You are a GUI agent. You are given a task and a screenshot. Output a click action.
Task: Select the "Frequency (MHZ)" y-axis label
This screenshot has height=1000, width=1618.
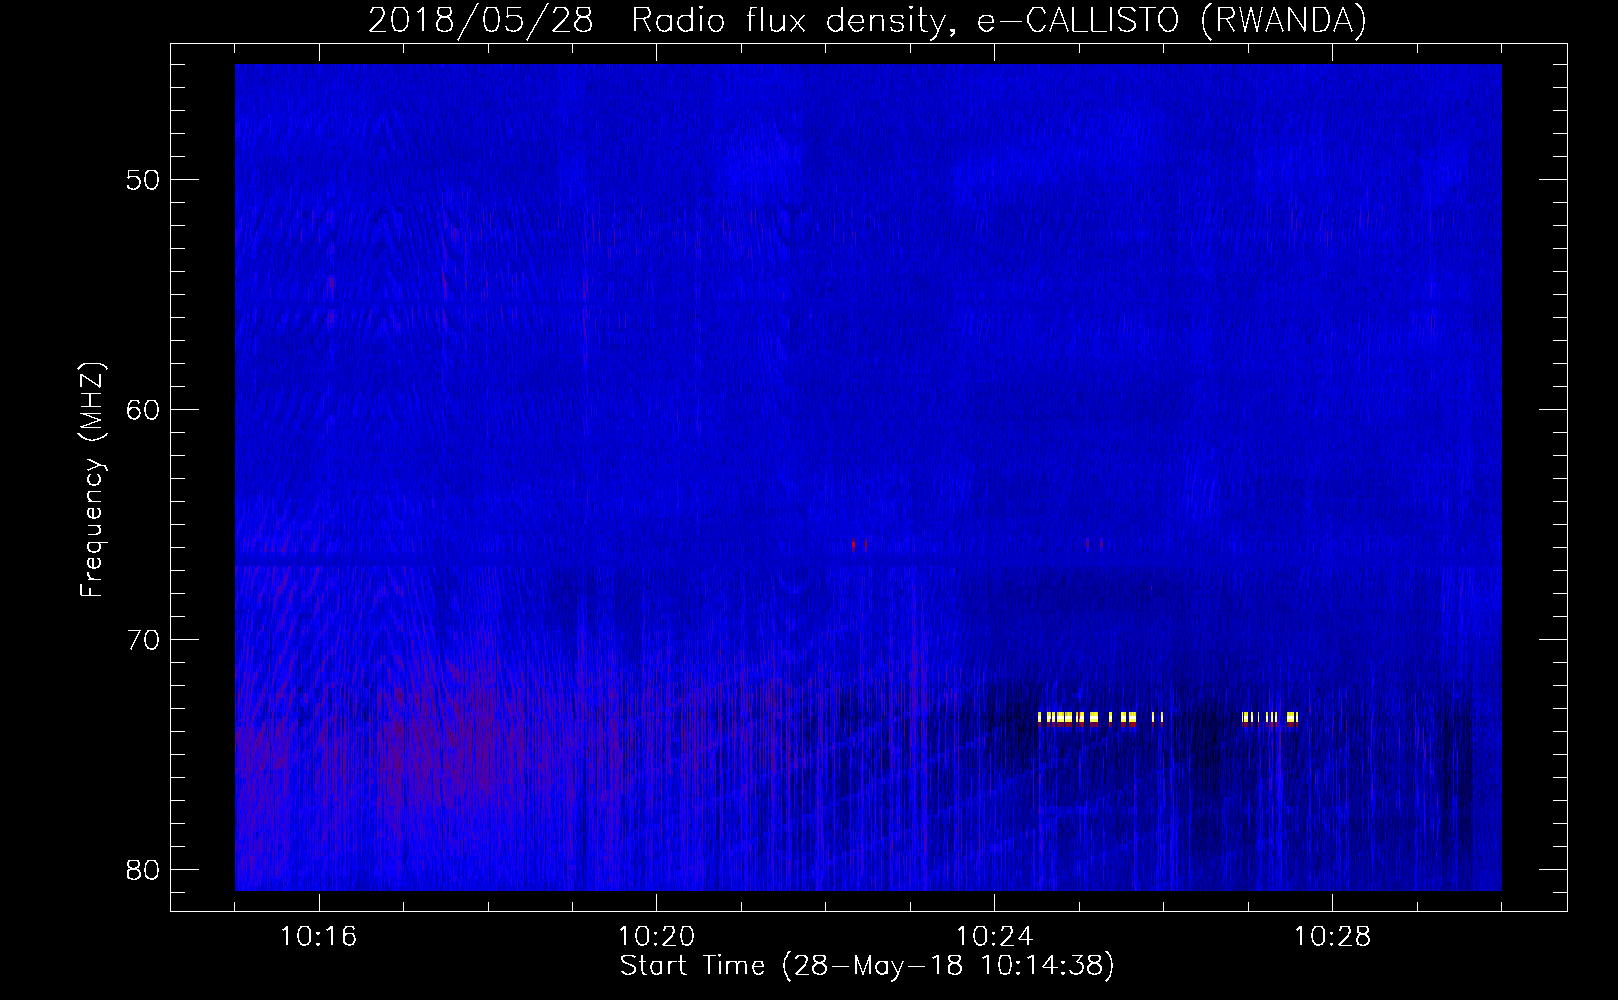(x=92, y=479)
